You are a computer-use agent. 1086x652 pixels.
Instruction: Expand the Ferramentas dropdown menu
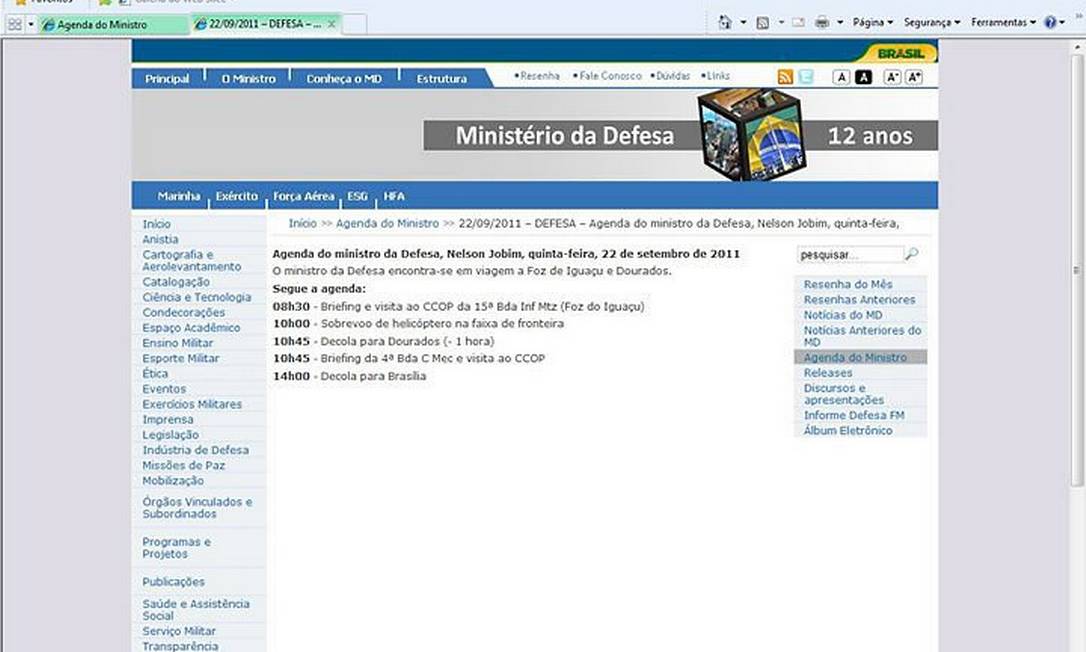pyautogui.click(x=1003, y=22)
